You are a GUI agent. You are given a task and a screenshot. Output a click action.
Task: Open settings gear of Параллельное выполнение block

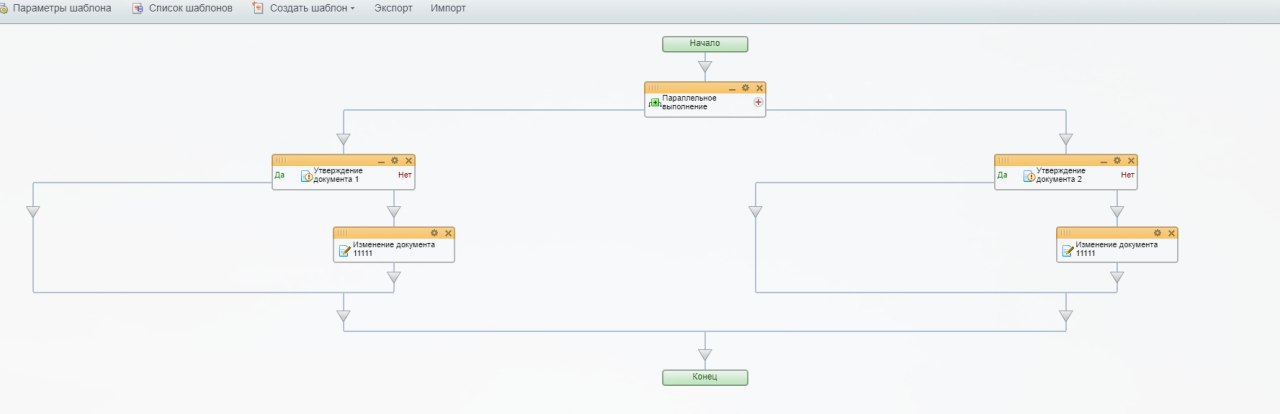(x=745, y=88)
